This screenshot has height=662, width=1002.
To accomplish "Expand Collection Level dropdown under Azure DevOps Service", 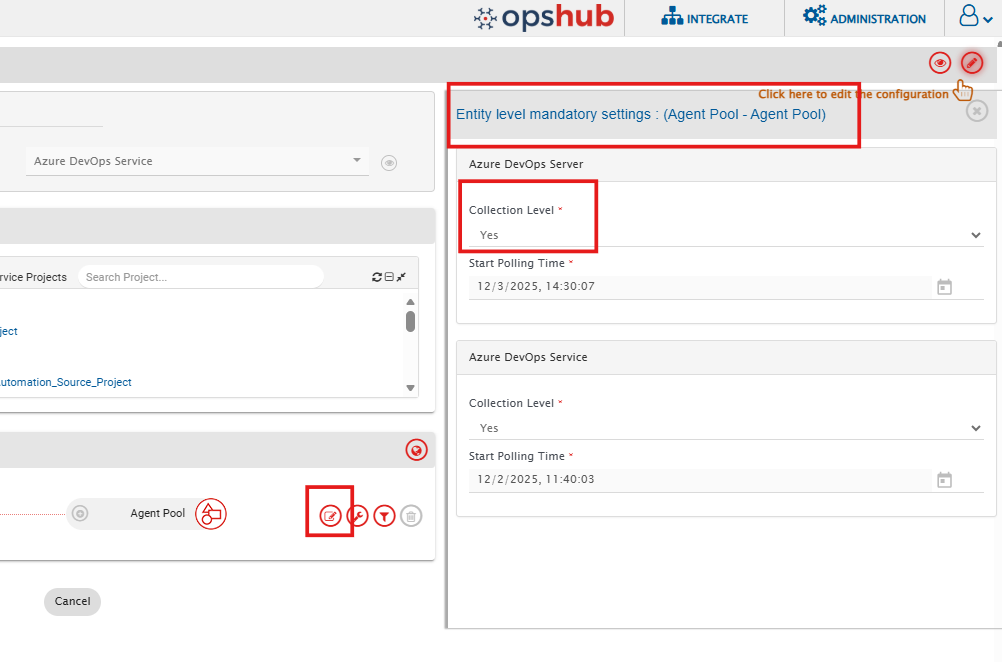I will (x=725, y=428).
